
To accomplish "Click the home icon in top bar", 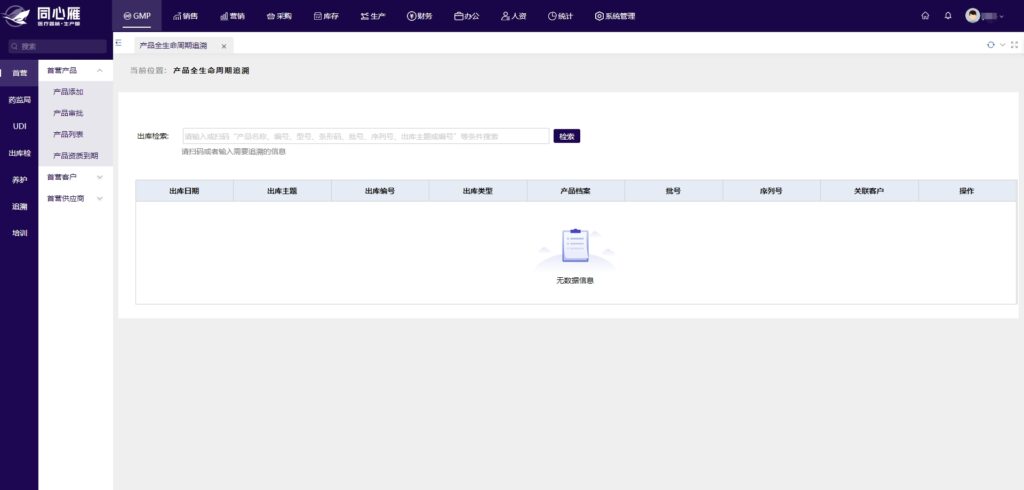I will click(925, 16).
